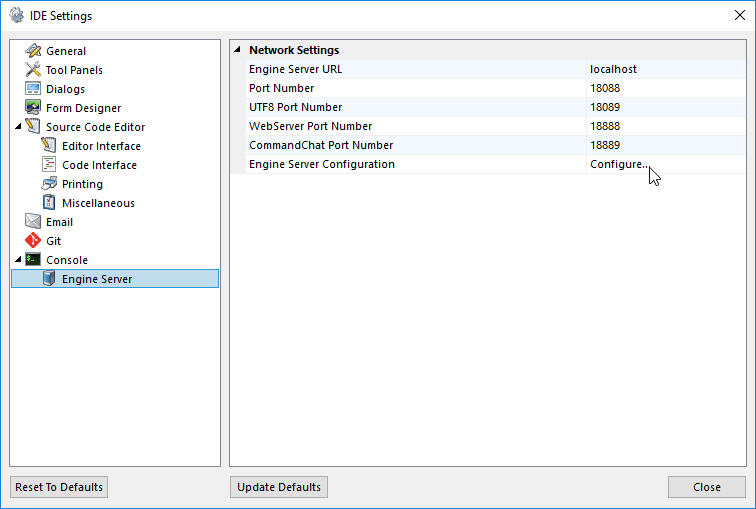Select Tool Panels in the settings tree

click(74, 70)
